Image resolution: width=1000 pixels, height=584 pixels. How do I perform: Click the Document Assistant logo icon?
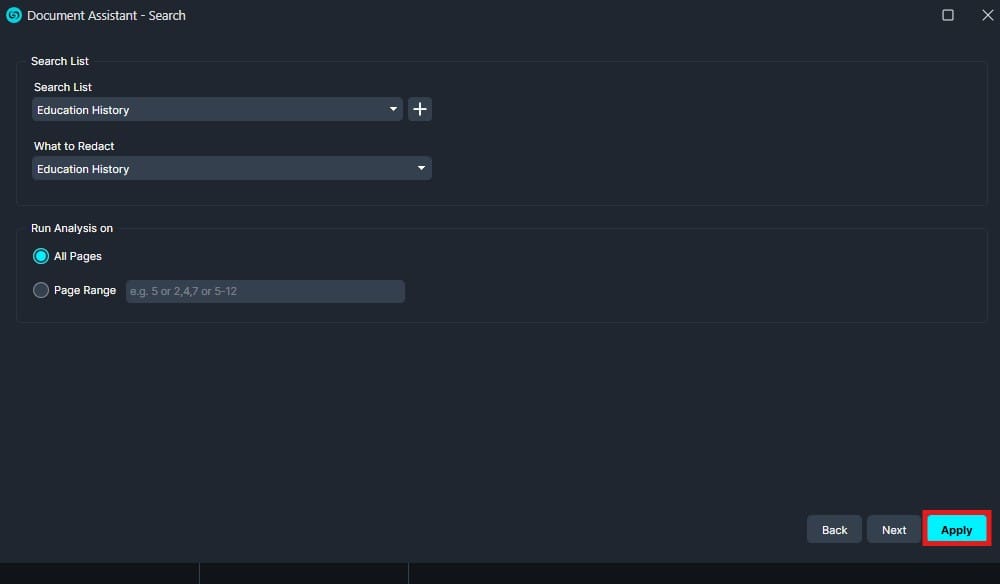[x=14, y=15]
